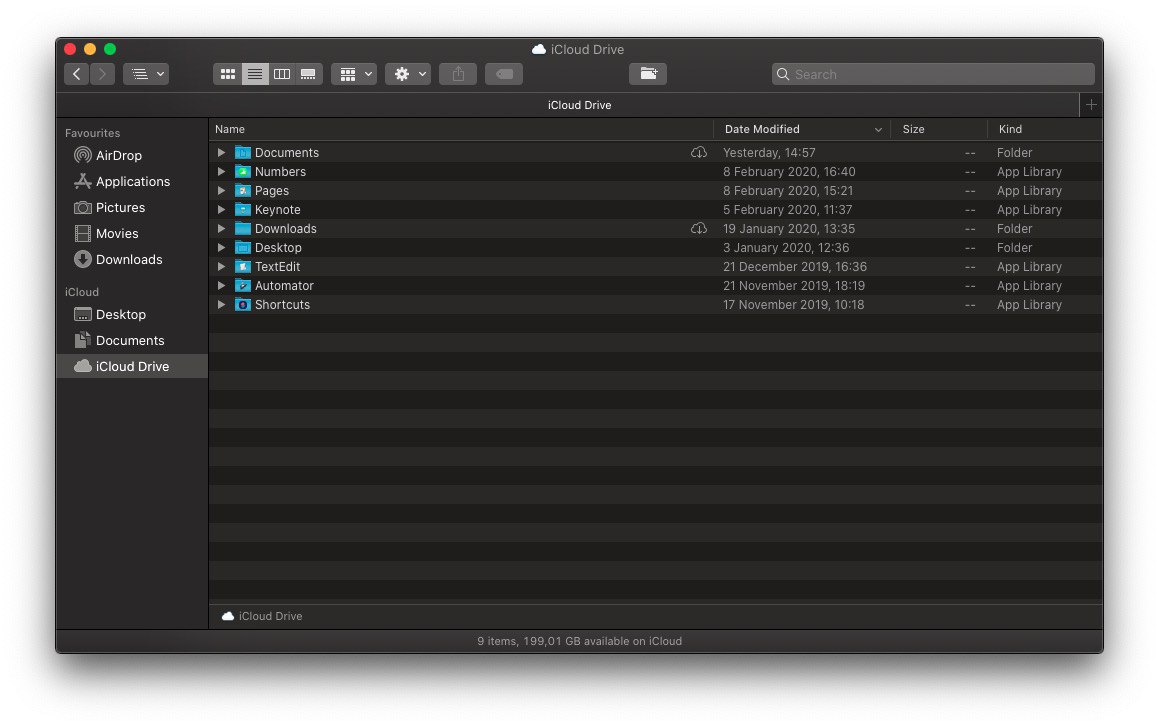Select the Keynote app library folder icon
1159x727 pixels.
[242, 210]
